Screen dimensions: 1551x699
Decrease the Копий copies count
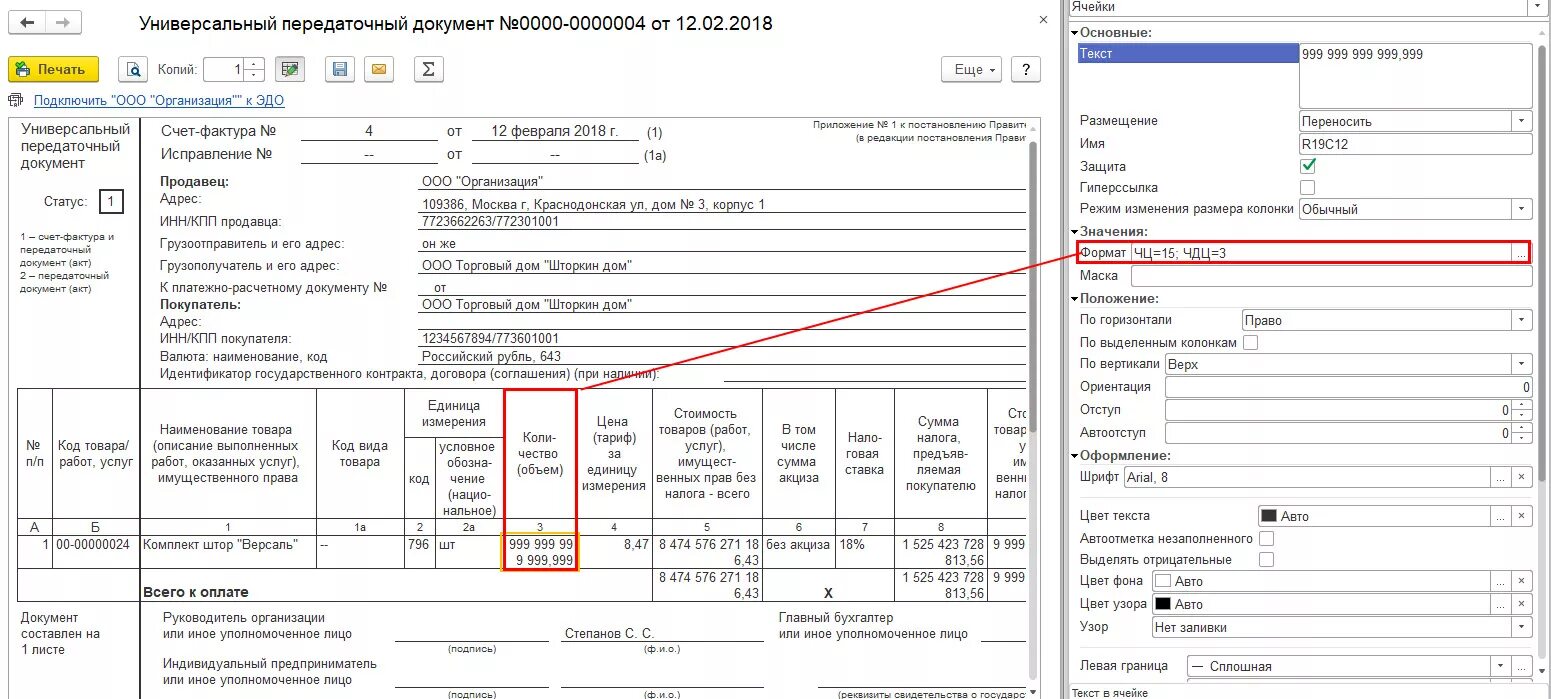point(254,76)
